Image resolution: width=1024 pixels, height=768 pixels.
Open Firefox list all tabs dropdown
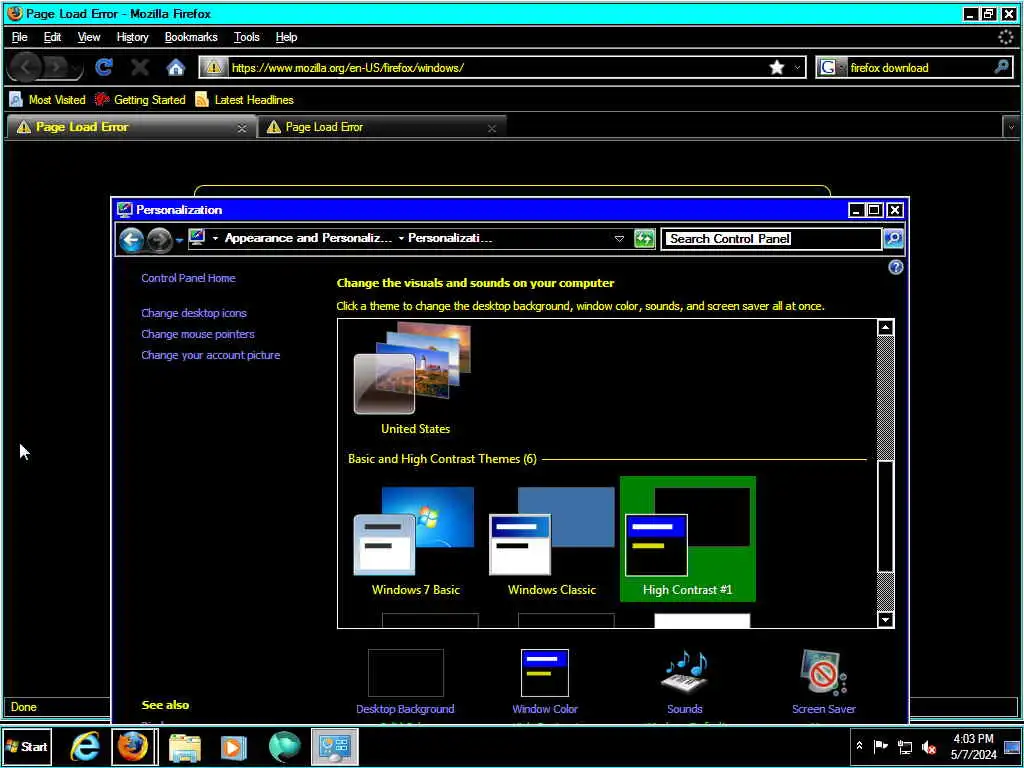pos(1011,127)
